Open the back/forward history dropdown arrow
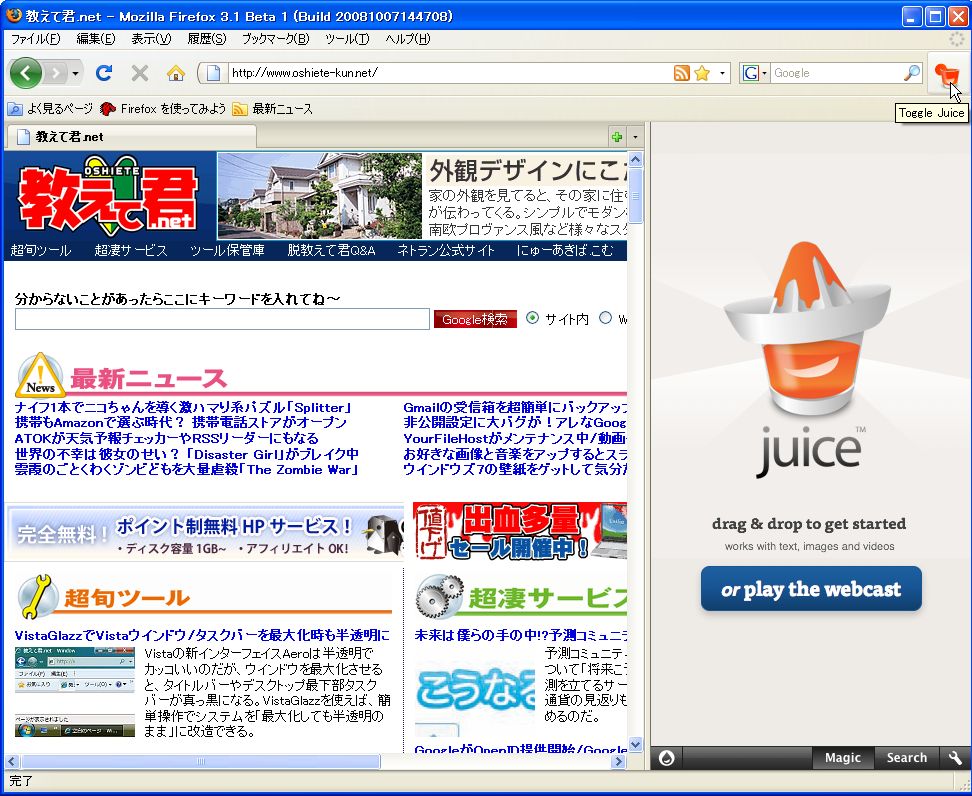This screenshot has height=796, width=972. (x=75, y=73)
